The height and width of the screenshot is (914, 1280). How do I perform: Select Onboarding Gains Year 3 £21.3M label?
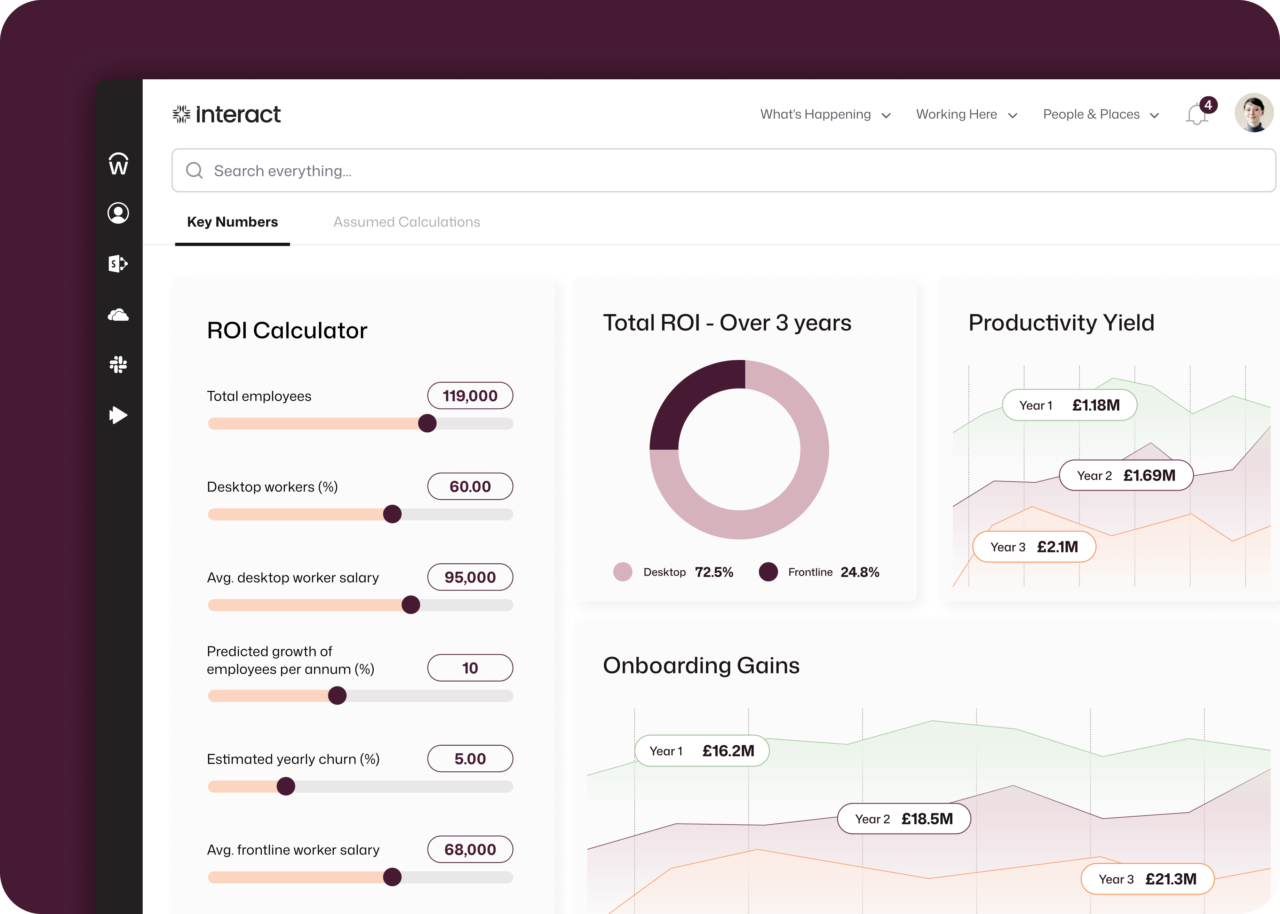click(x=1147, y=879)
